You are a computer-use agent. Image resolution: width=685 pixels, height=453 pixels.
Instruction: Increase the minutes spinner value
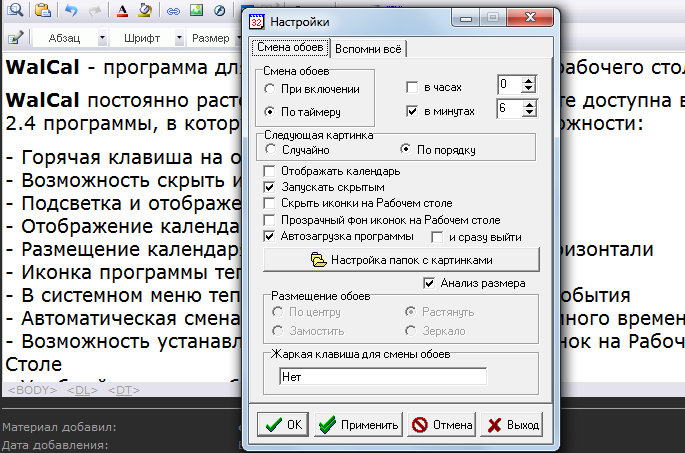(529, 104)
